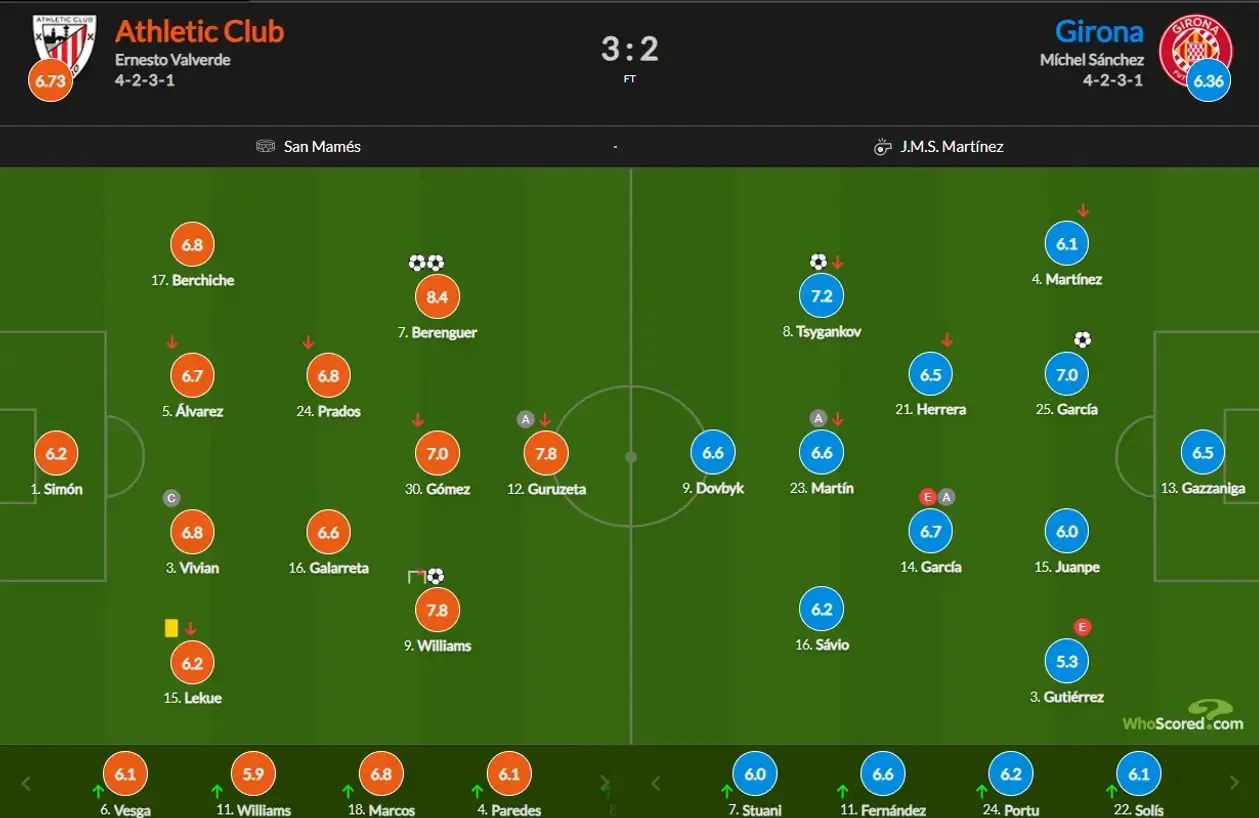This screenshot has height=818, width=1259.
Task: Select Tsygankov's 7.2 rating circle
Action: tap(821, 296)
